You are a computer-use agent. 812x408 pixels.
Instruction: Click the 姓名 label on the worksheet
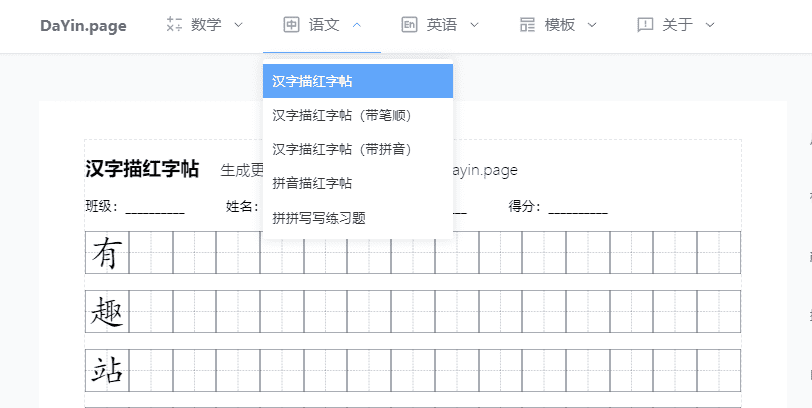tap(242, 207)
